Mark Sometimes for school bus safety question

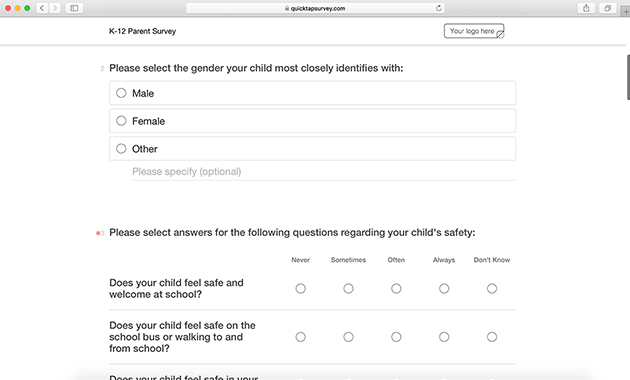point(348,337)
